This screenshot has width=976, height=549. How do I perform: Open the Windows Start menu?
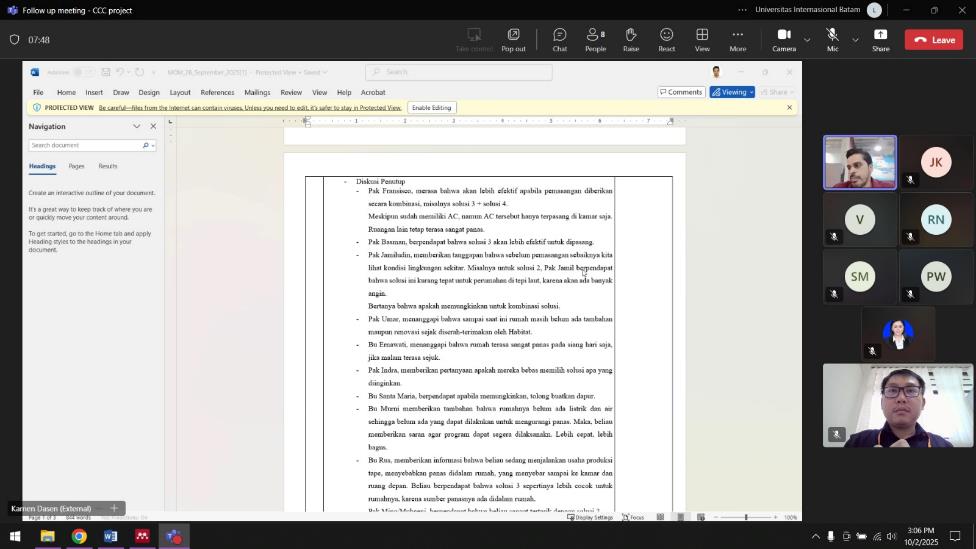pos(15,537)
